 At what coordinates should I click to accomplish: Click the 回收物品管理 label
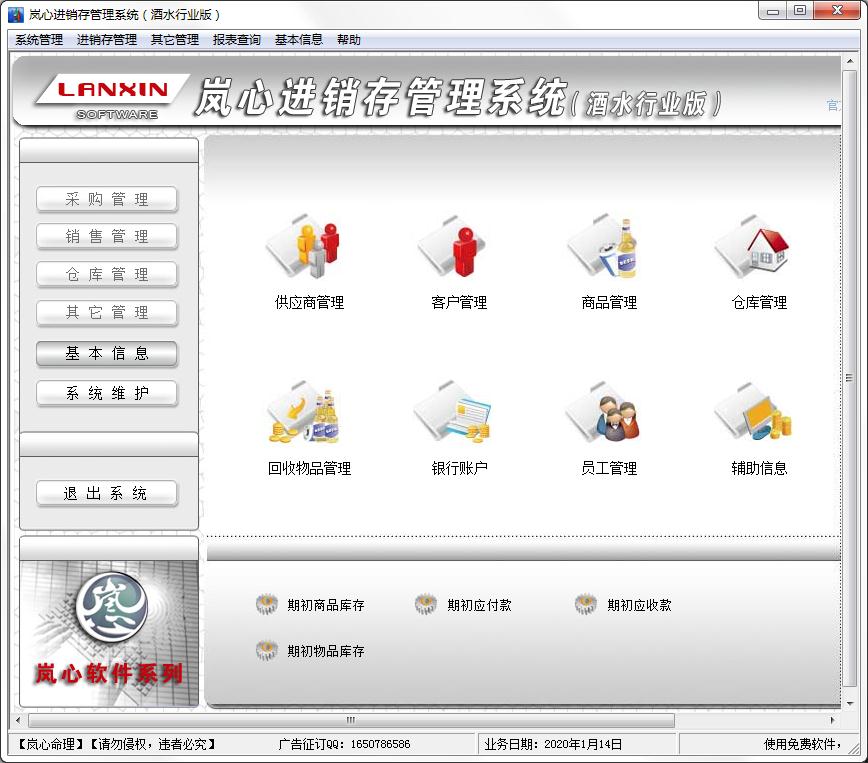pyautogui.click(x=309, y=468)
